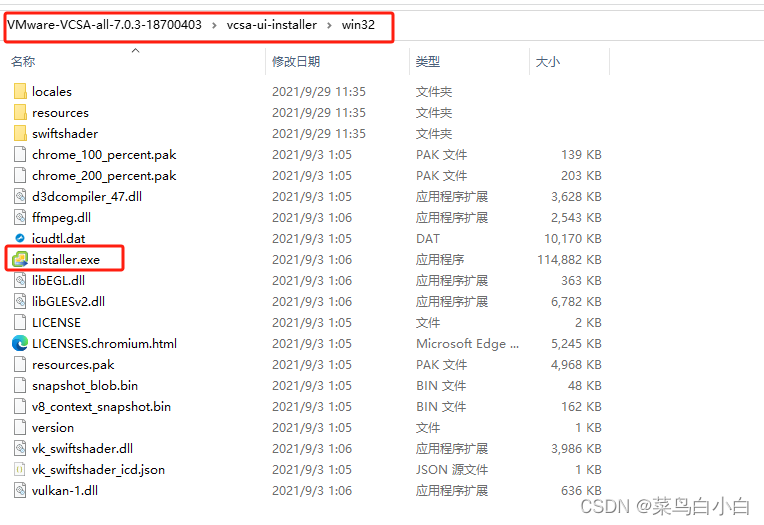Image resolution: width=764 pixels, height=525 pixels.
Task: Select the version file name
Action: pyautogui.click(x=53, y=428)
